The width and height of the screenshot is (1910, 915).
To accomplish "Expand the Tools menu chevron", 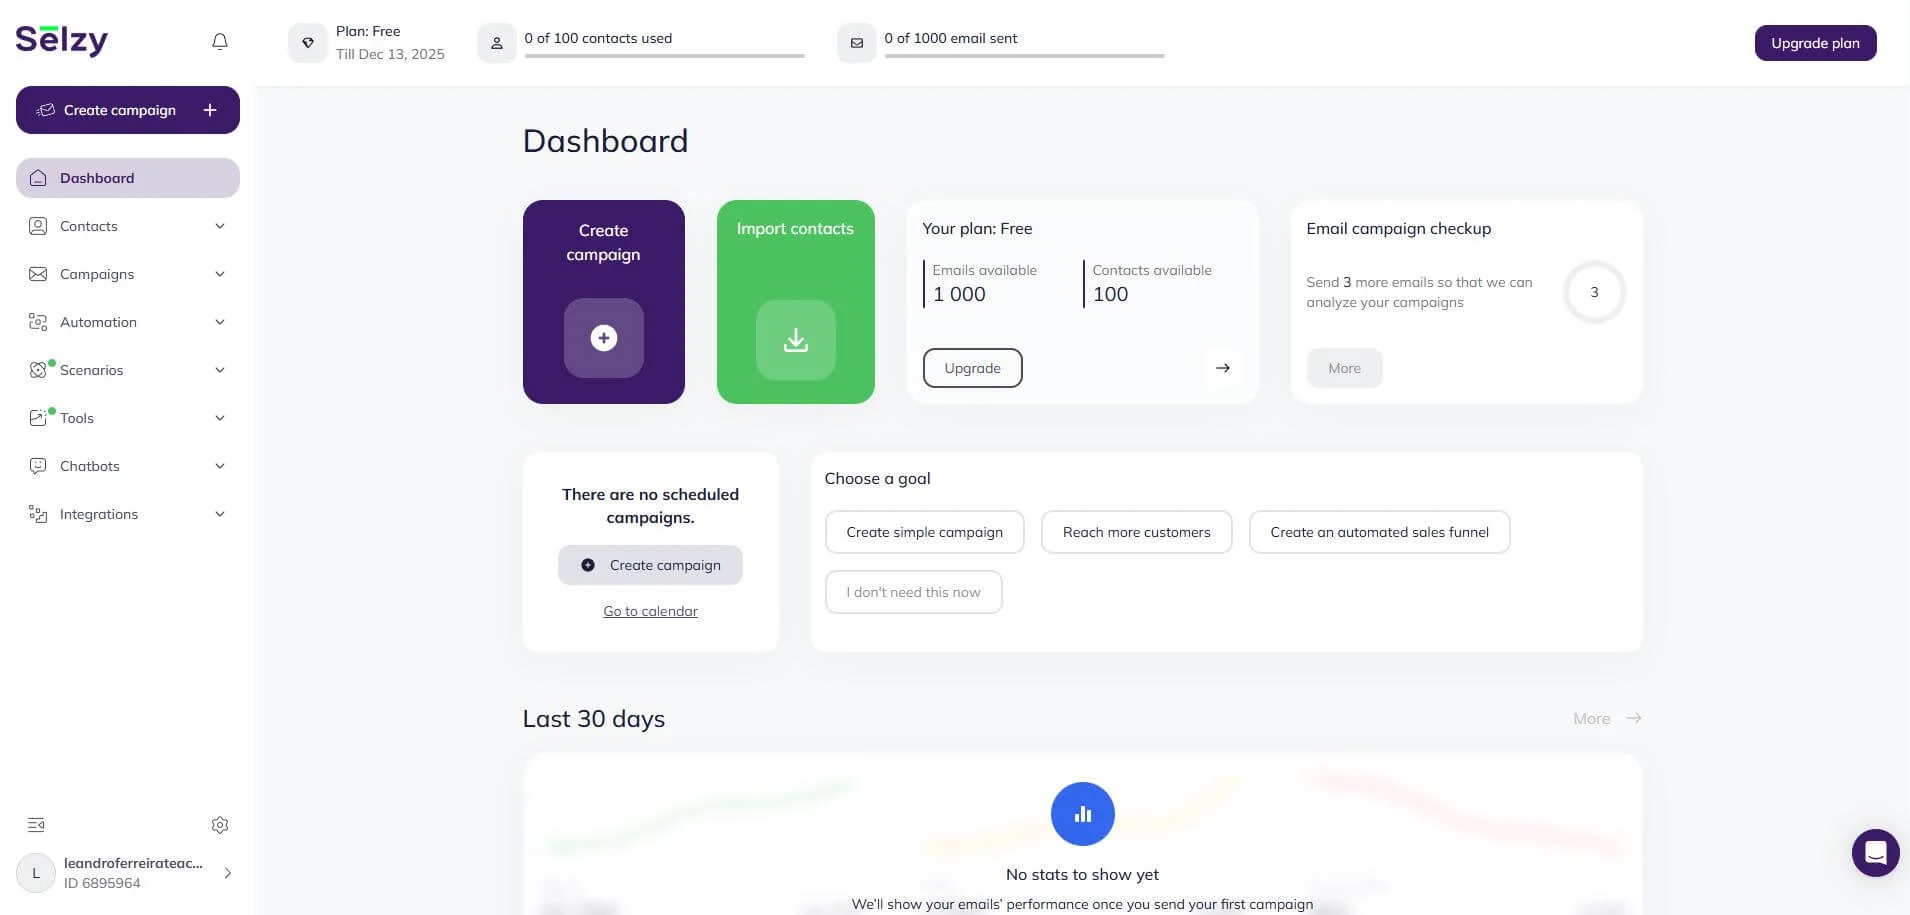I will pyautogui.click(x=220, y=418).
